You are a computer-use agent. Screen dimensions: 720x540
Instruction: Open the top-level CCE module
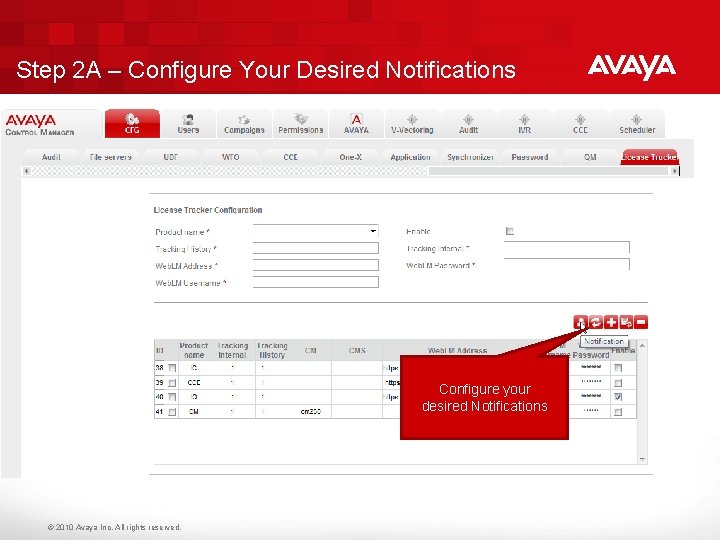tap(580, 124)
